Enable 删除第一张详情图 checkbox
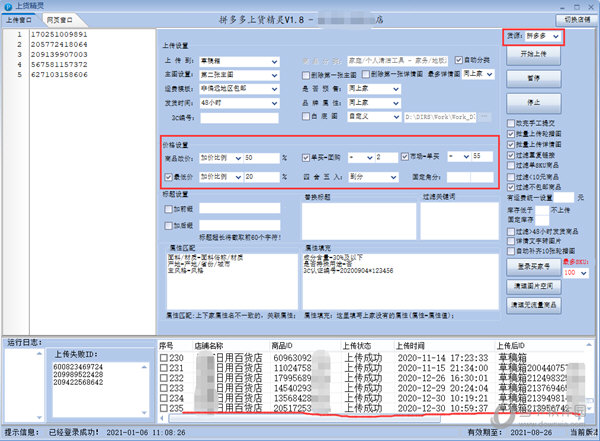The width and height of the screenshot is (600, 441). (x=366, y=74)
